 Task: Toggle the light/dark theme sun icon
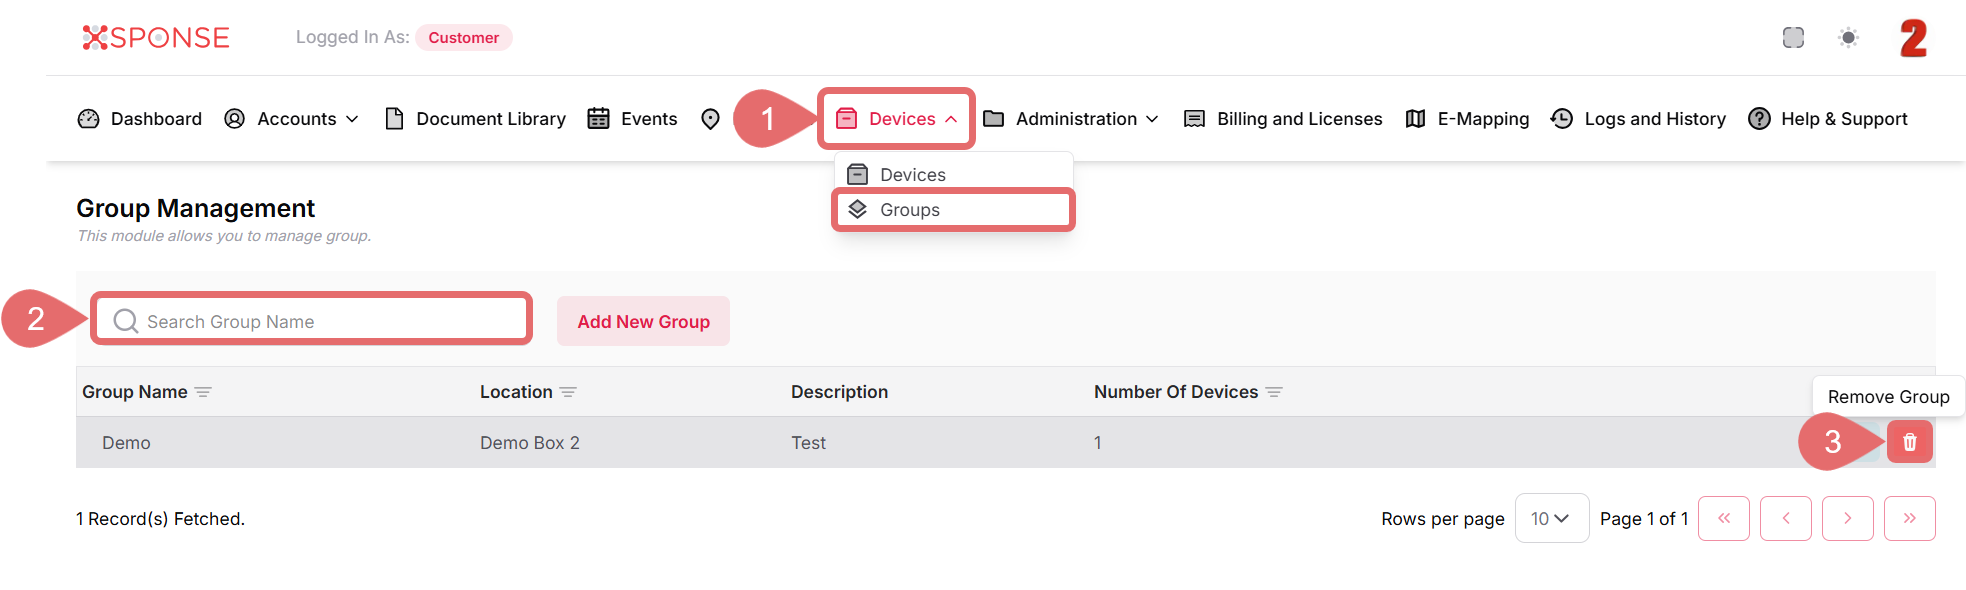click(x=1848, y=38)
